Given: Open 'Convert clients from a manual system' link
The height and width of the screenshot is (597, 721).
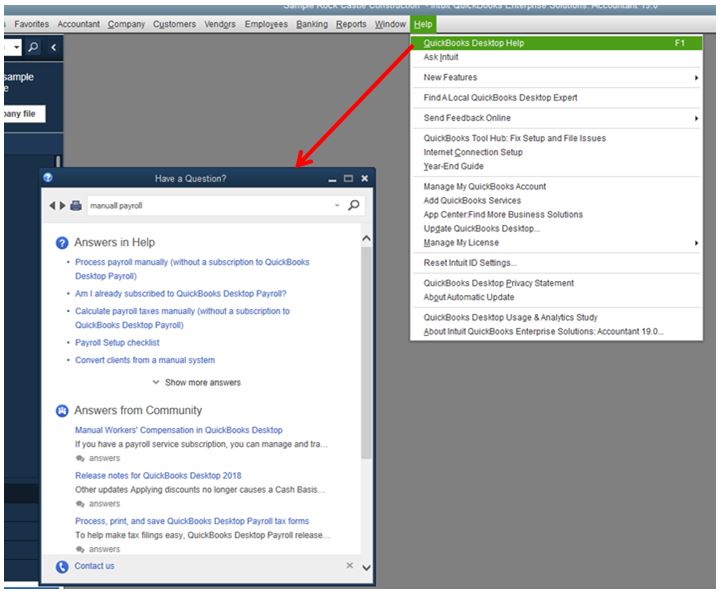Looking at the screenshot, I should pyautogui.click(x=145, y=360).
